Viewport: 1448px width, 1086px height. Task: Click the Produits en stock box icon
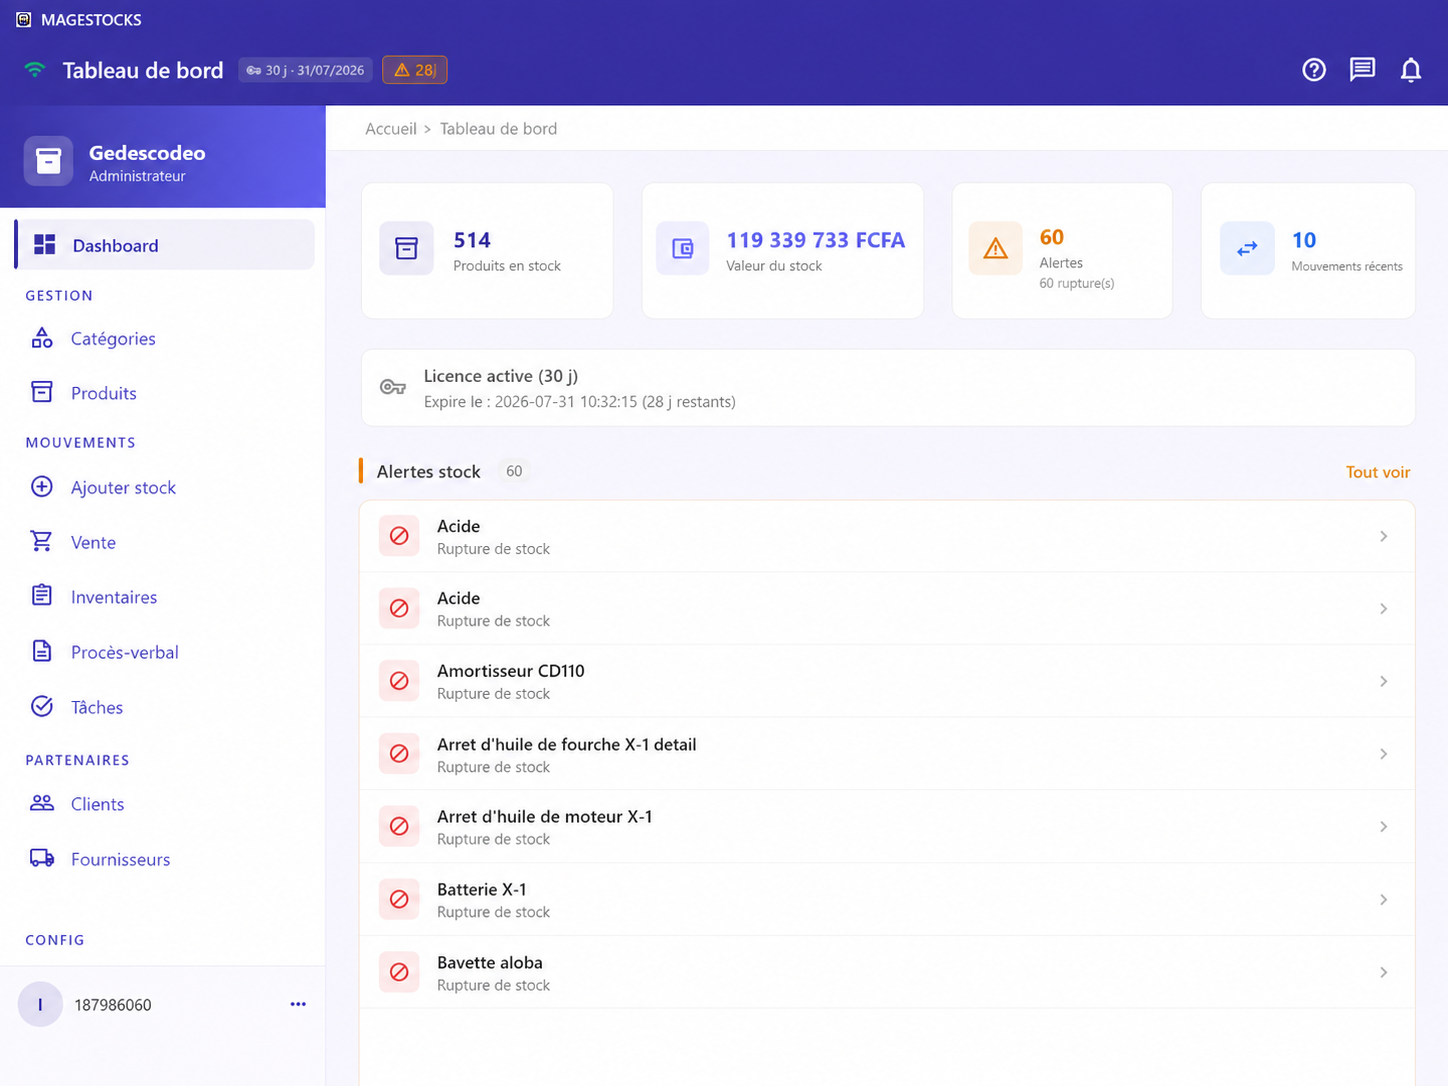[x=406, y=248]
